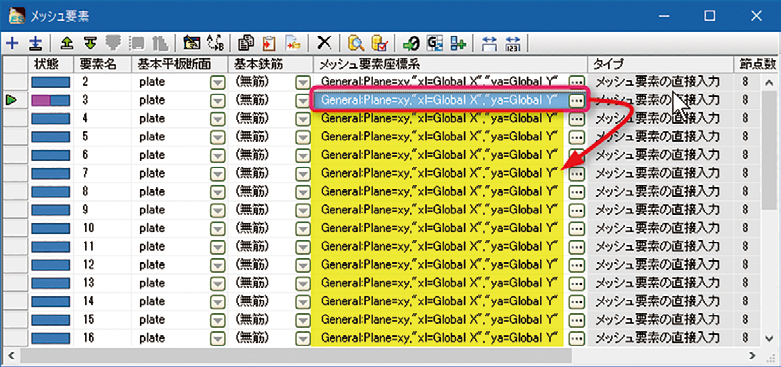The height and width of the screenshot is (367, 781).
Task: Open section dropdown for element 13
Action: (x=217, y=283)
